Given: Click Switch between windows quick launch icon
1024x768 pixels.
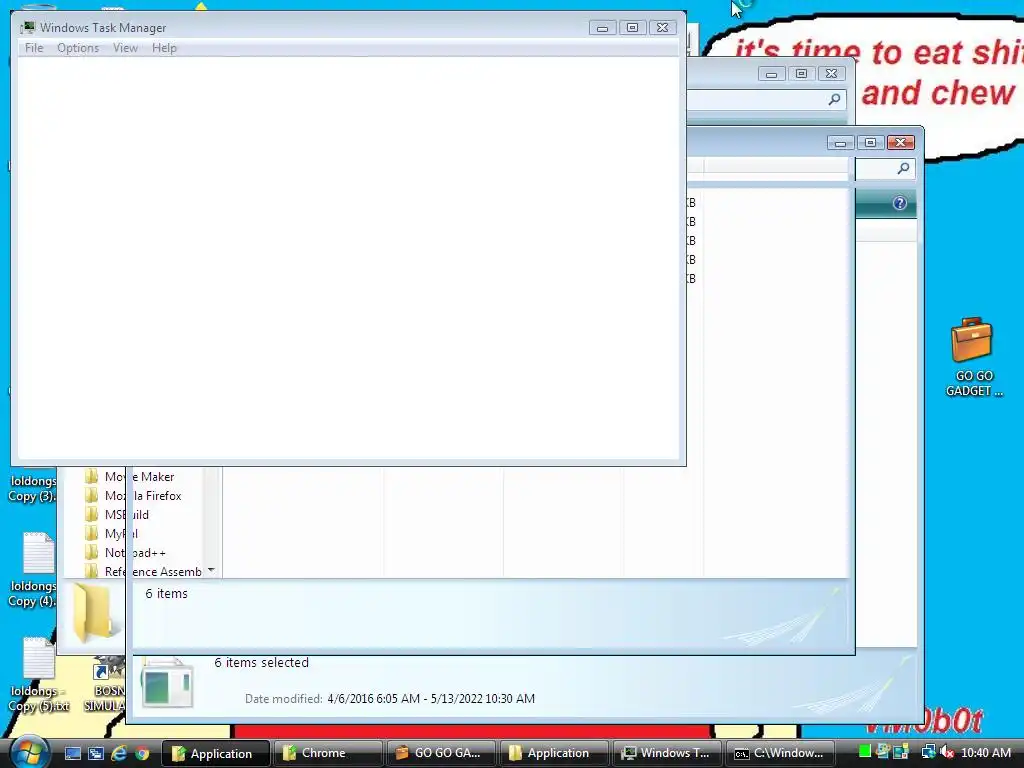Looking at the screenshot, I should pos(95,754).
